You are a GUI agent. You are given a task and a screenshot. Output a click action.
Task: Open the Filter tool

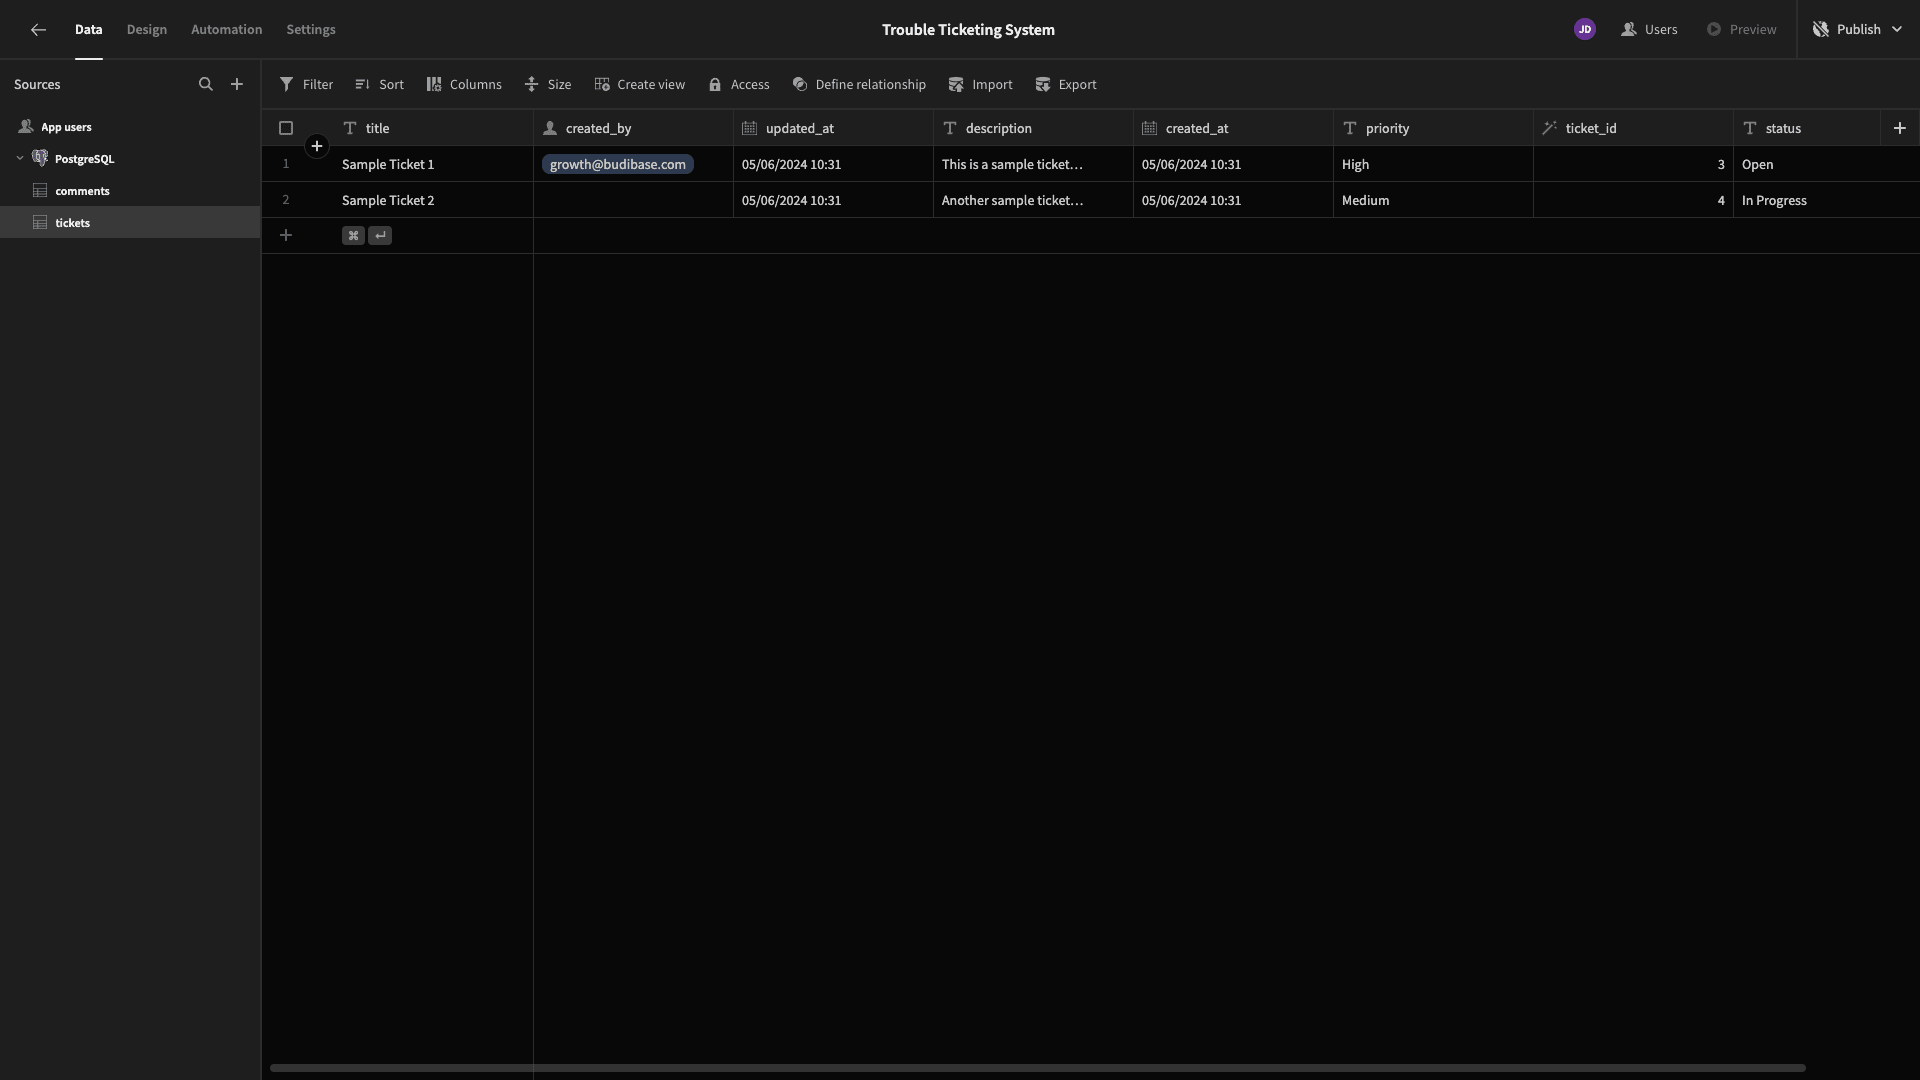tap(306, 85)
